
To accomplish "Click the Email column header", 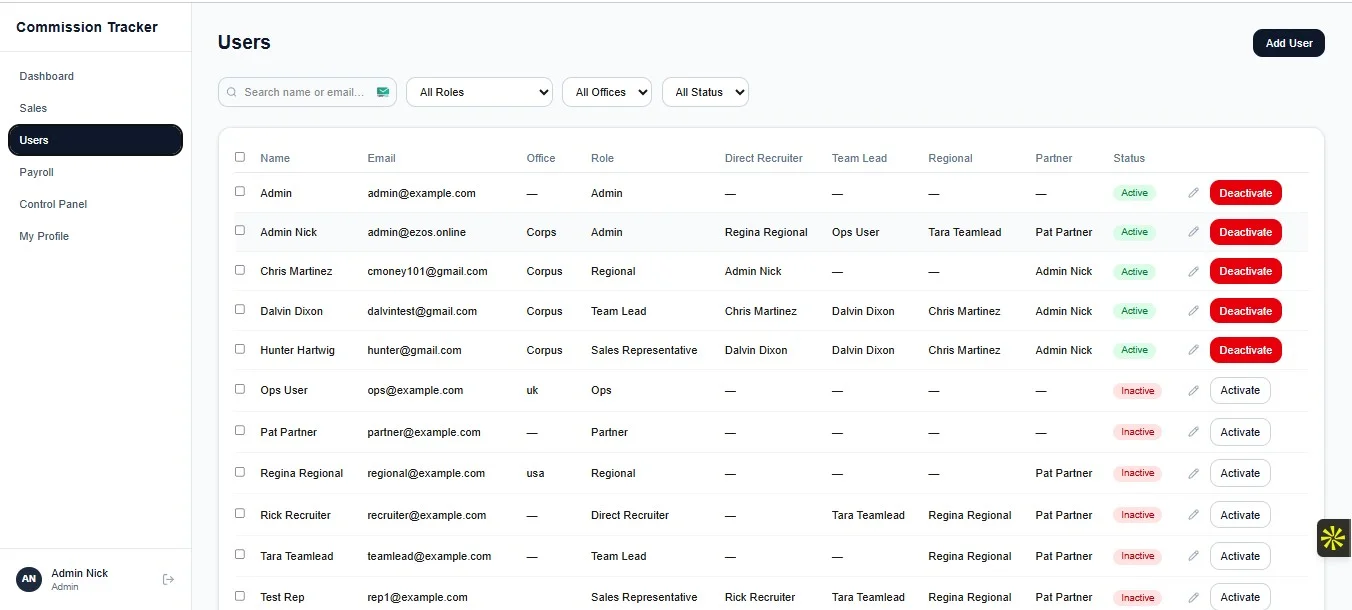I will tap(381, 158).
